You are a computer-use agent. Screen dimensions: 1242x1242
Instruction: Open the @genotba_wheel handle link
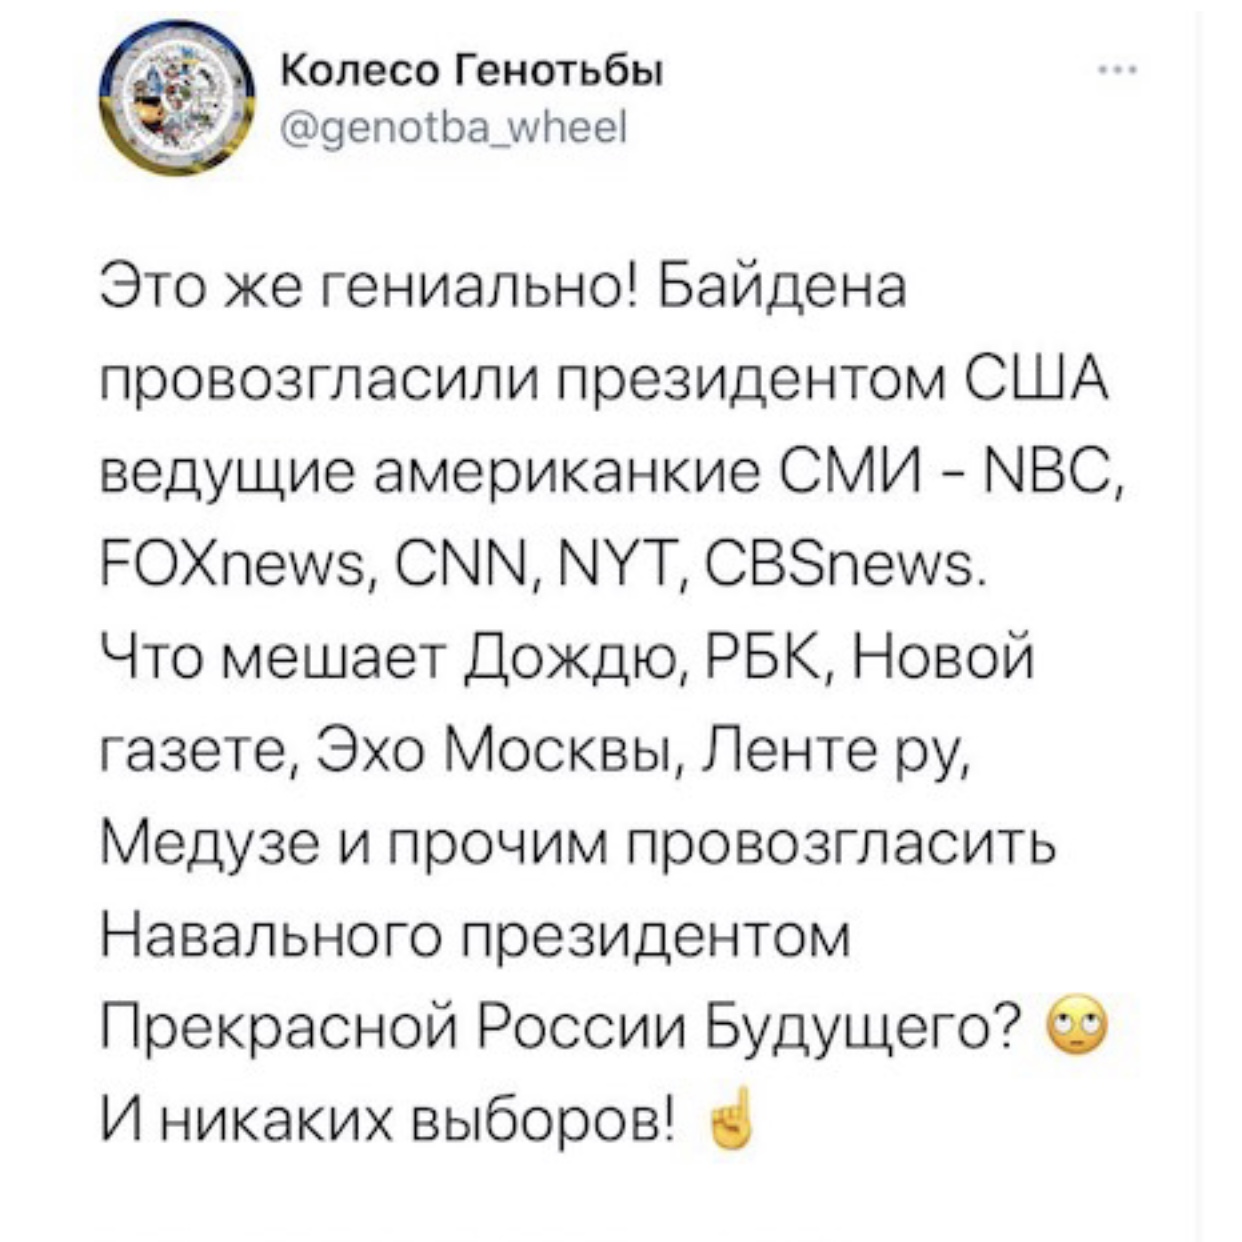pos(452,127)
